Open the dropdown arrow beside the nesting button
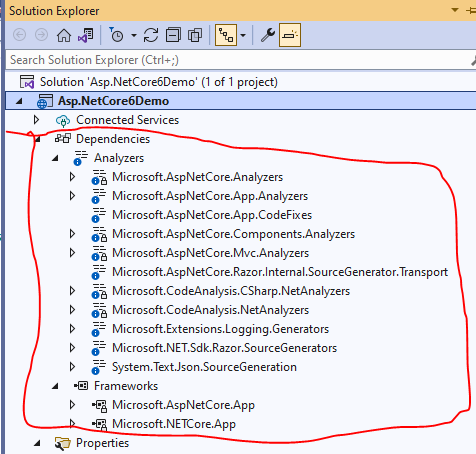Image resolution: width=476 pixels, height=454 pixels. pos(243,35)
